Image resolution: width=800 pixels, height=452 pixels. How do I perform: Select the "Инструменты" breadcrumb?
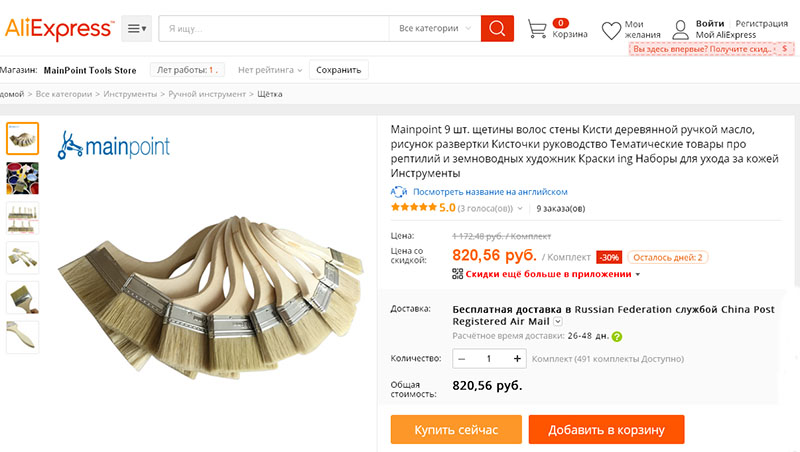[x=131, y=94]
